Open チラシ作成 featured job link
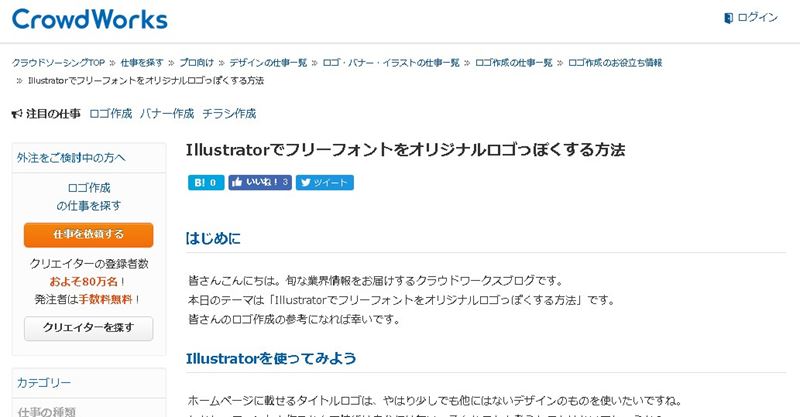 click(x=229, y=114)
